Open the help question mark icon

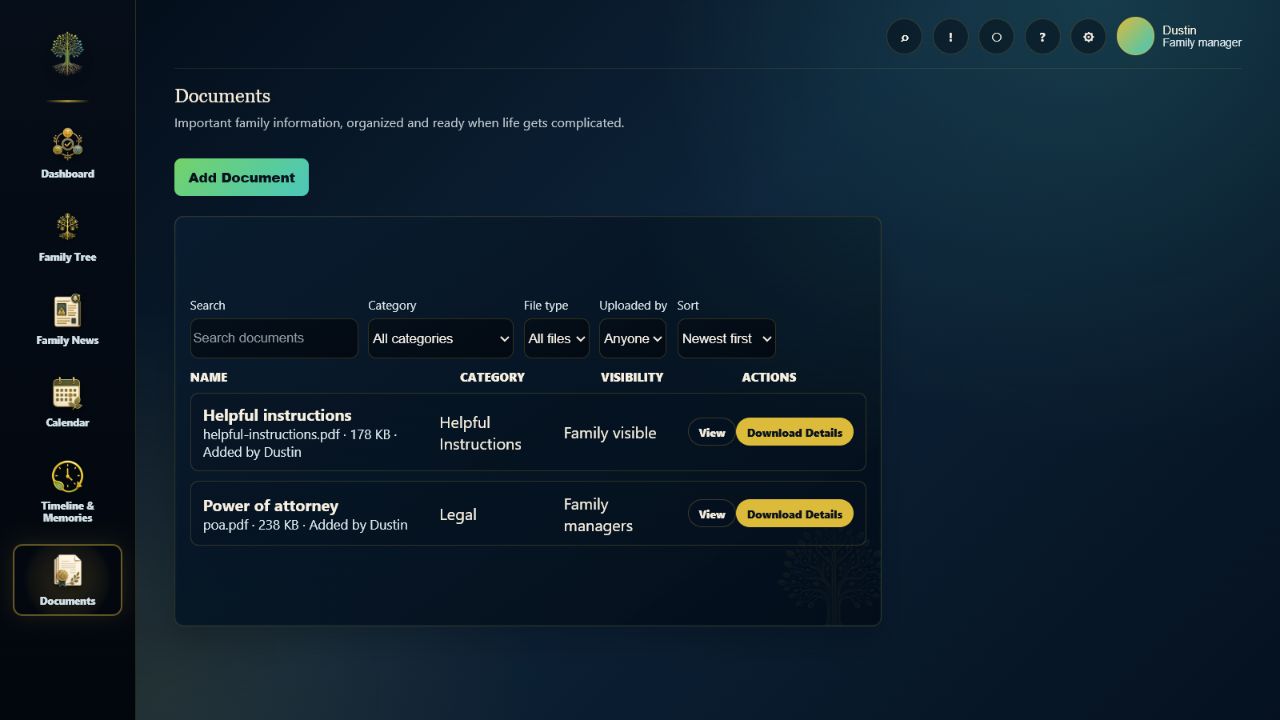point(1042,37)
